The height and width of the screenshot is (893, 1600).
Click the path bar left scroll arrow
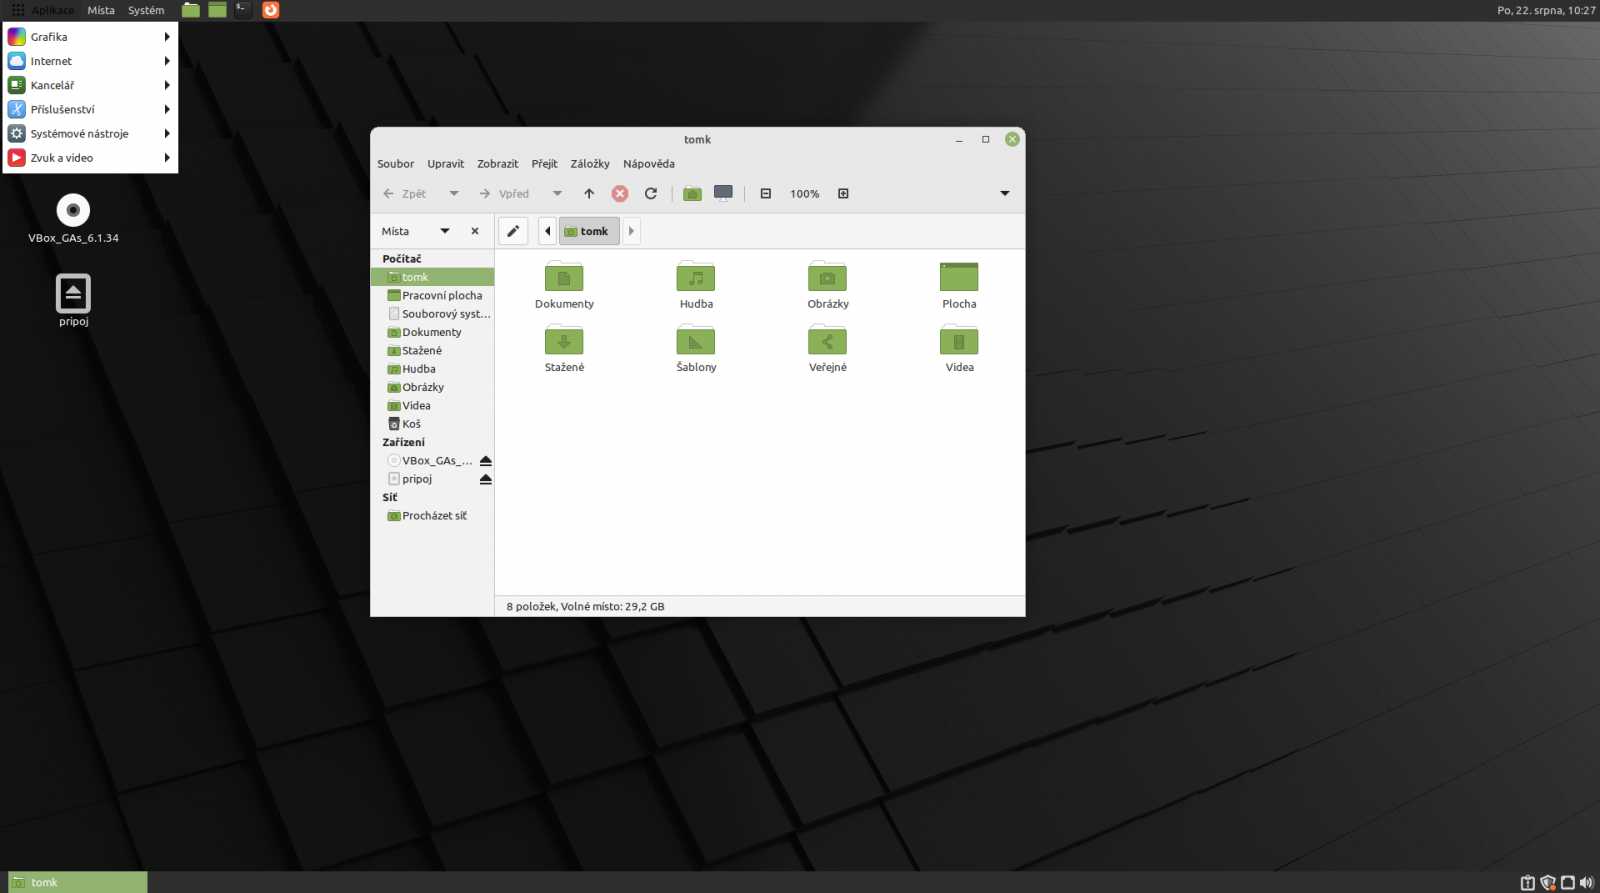(547, 231)
